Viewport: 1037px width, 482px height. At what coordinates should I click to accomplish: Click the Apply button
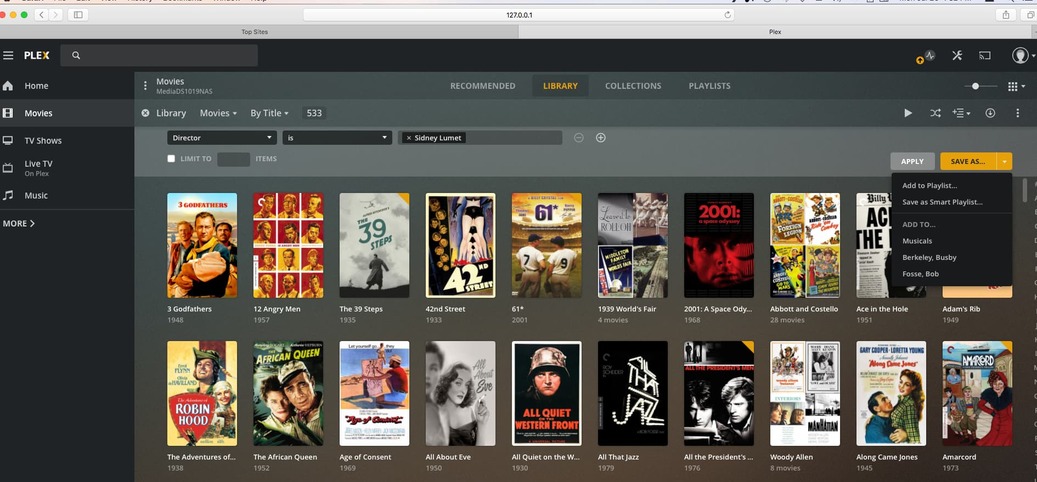(x=912, y=161)
